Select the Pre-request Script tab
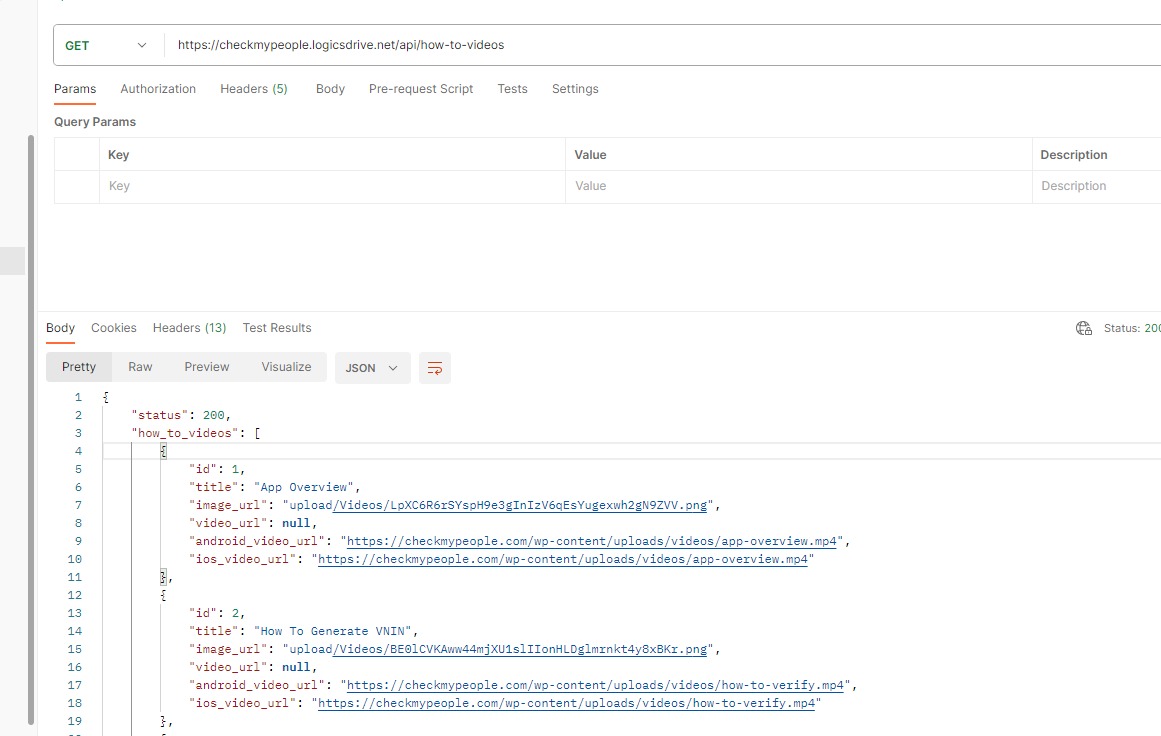This screenshot has height=736, width=1161. (x=421, y=89)
